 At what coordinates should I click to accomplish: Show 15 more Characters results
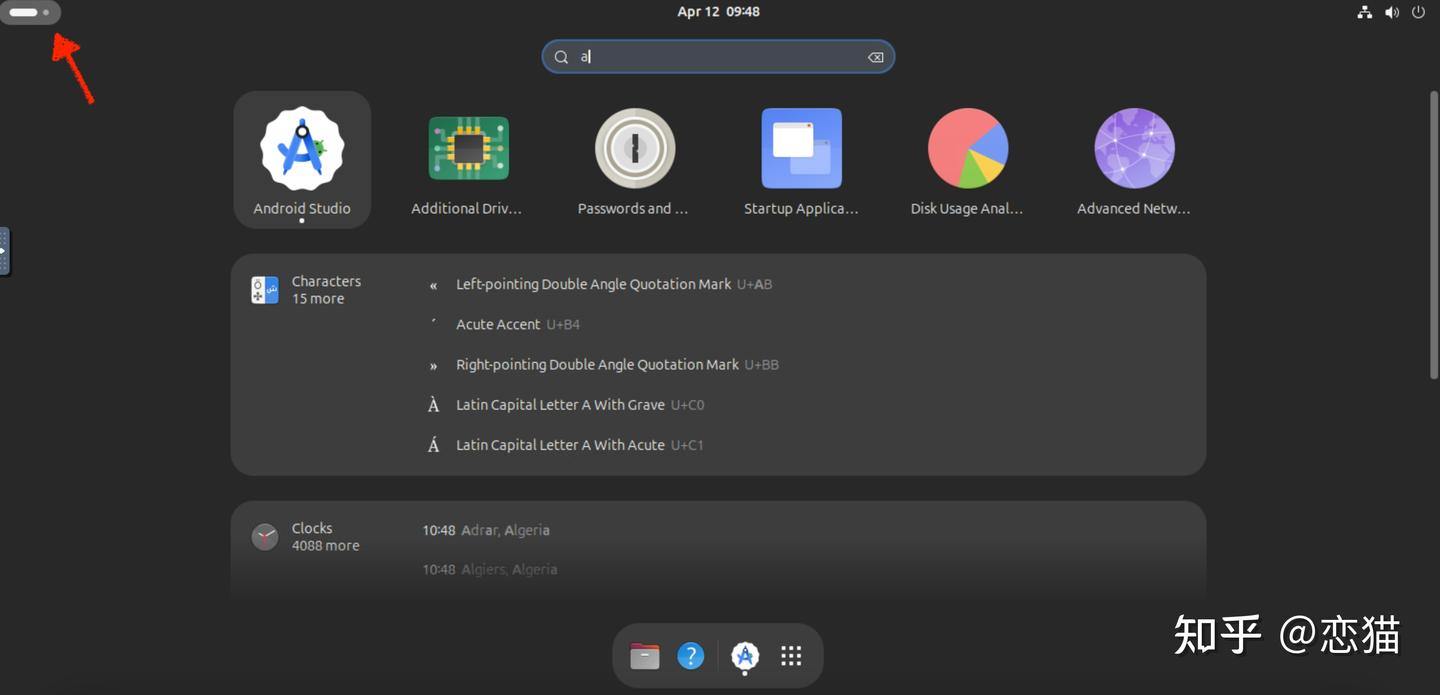tap(318, 299)
